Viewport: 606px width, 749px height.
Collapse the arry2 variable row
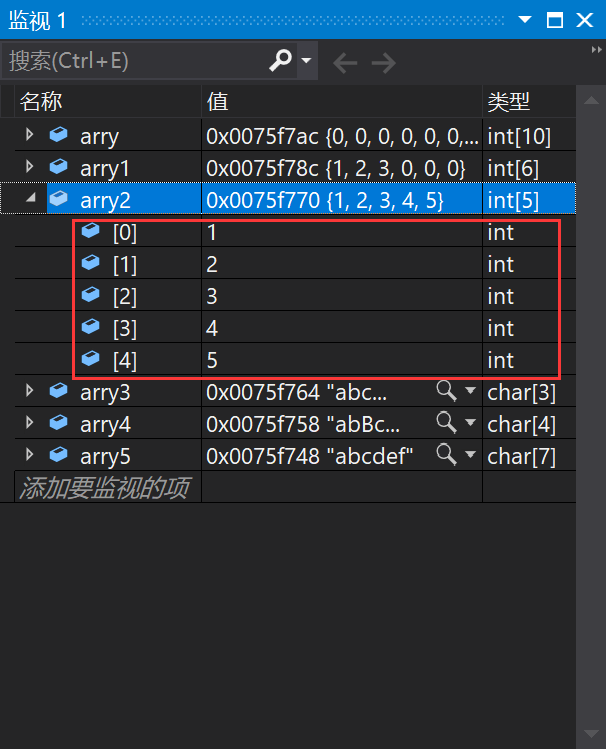(31, 198)
